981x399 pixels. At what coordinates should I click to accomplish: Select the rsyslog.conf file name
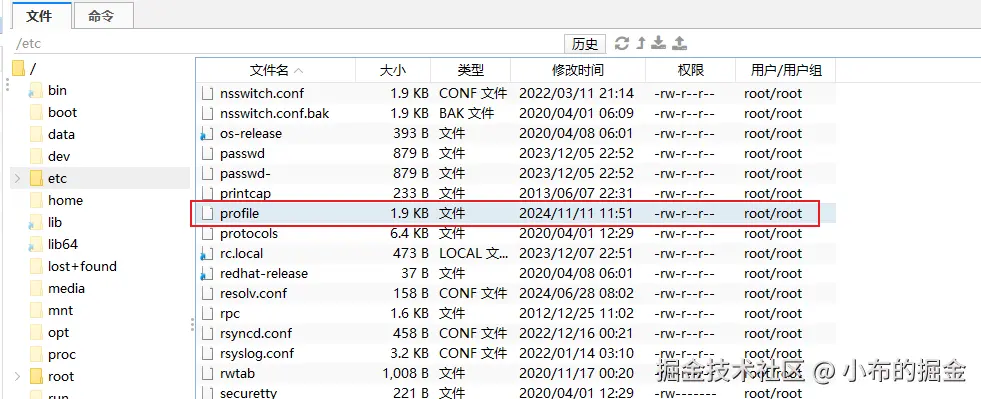coord(257,353)
